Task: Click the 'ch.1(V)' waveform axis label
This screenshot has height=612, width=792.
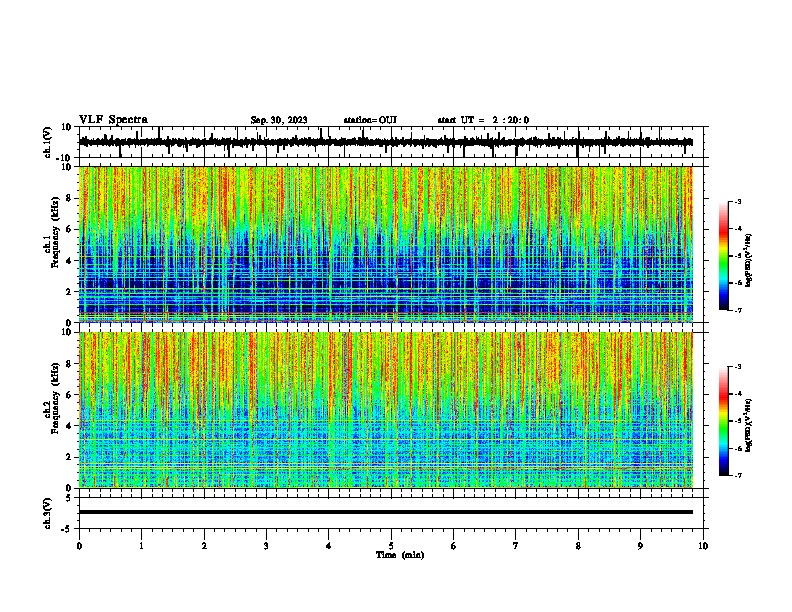Action: (48, 142)
